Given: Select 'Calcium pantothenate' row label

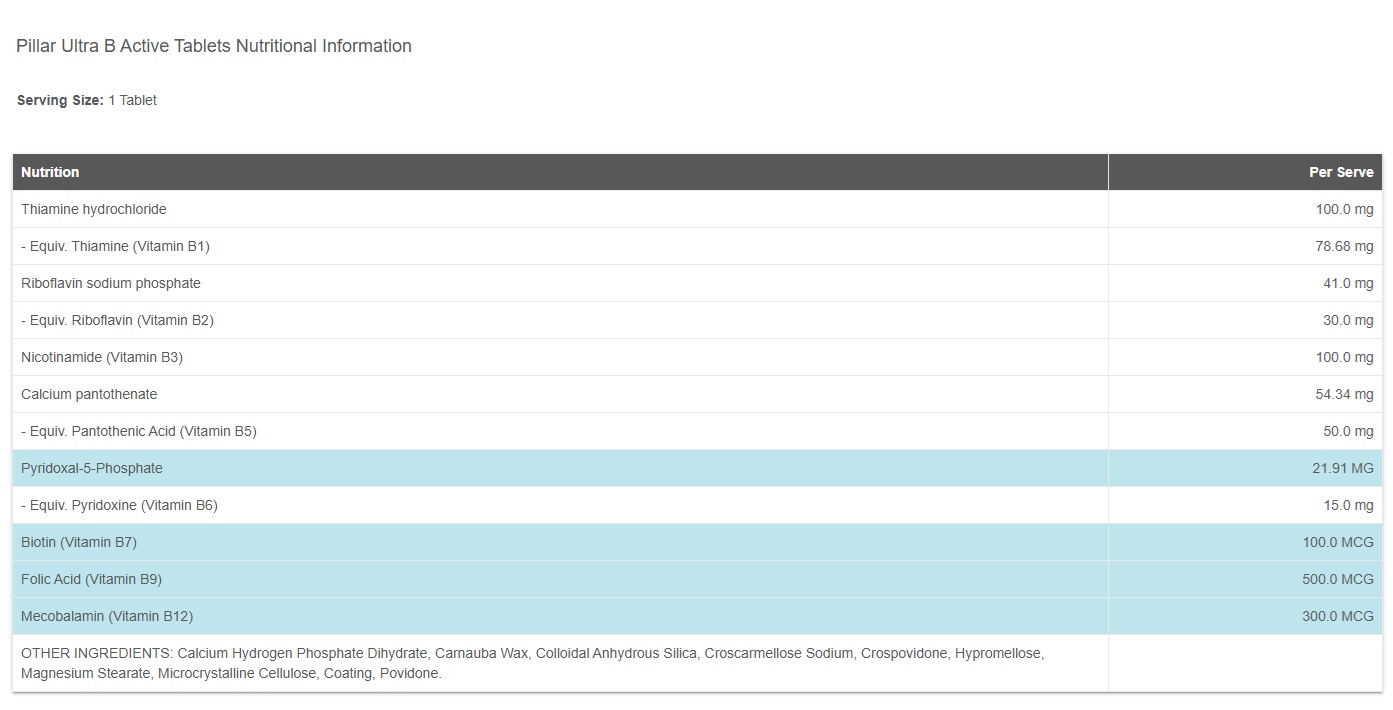Looking at the screenshot, I should click(x=89, y=394).
